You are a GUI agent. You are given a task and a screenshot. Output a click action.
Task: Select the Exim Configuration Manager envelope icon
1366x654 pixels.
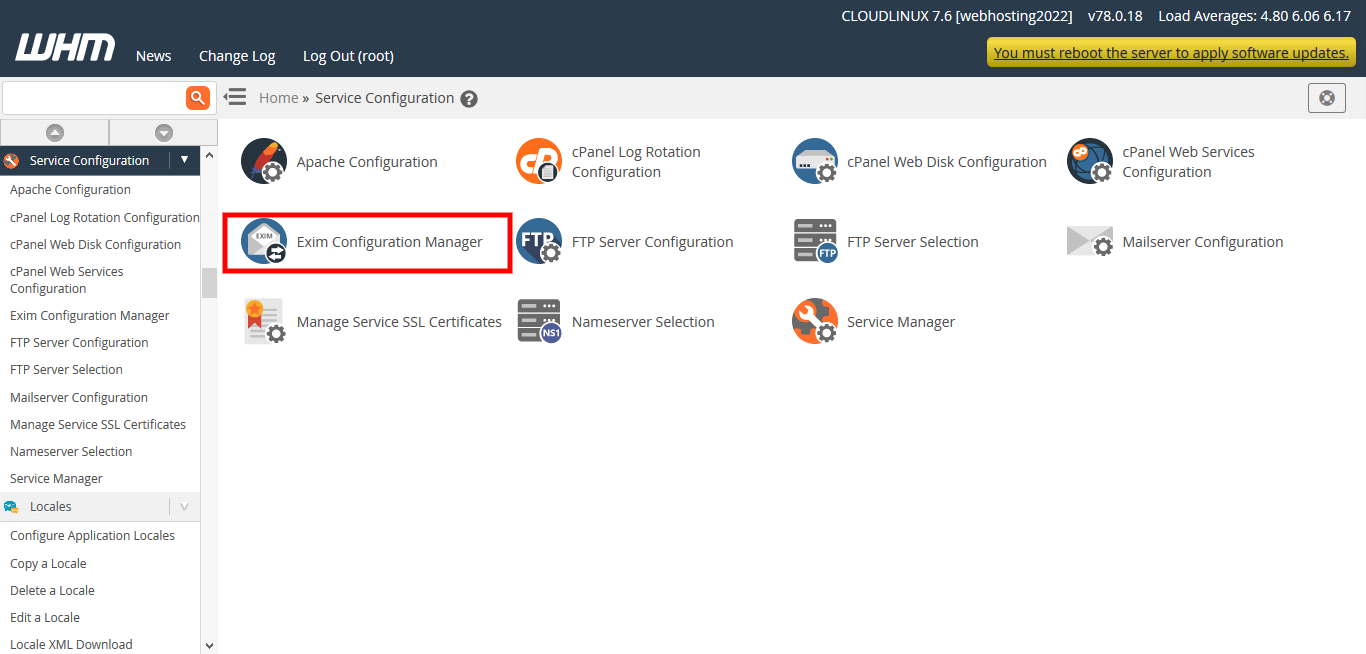coord(264,242)
